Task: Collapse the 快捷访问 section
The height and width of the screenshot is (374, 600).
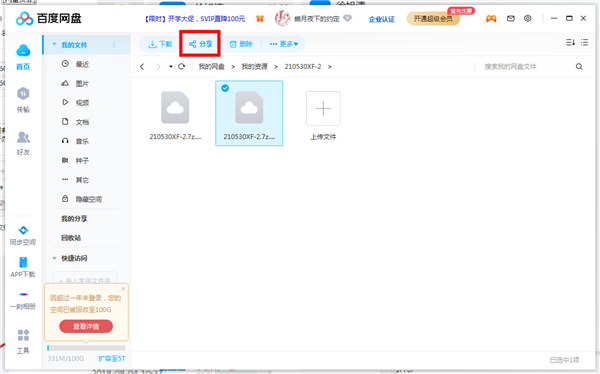Action: click(54, 258)
